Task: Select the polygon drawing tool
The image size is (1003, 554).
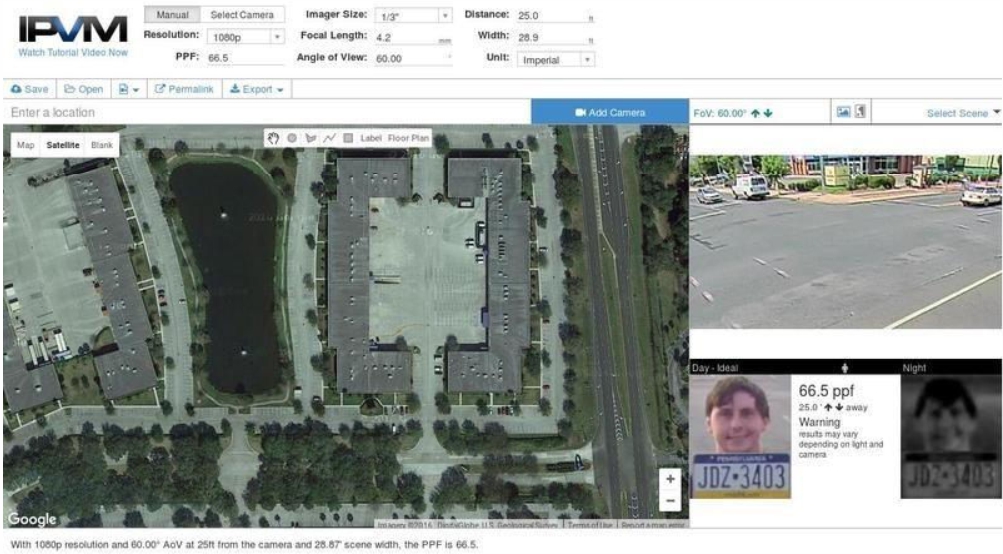Action: pos(309,138)
